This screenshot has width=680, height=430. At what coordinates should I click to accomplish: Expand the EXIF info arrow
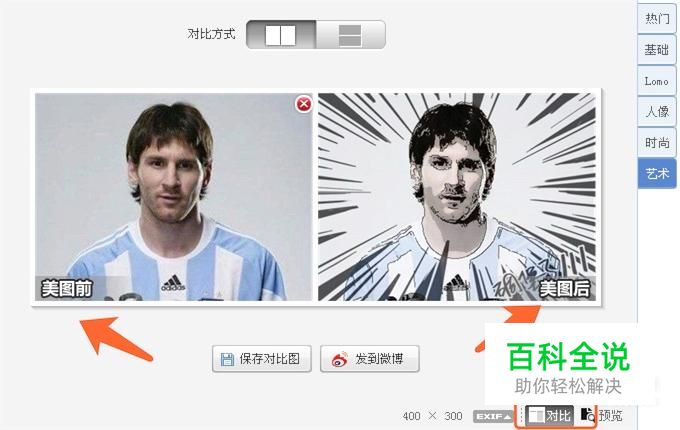pos(492,416)
